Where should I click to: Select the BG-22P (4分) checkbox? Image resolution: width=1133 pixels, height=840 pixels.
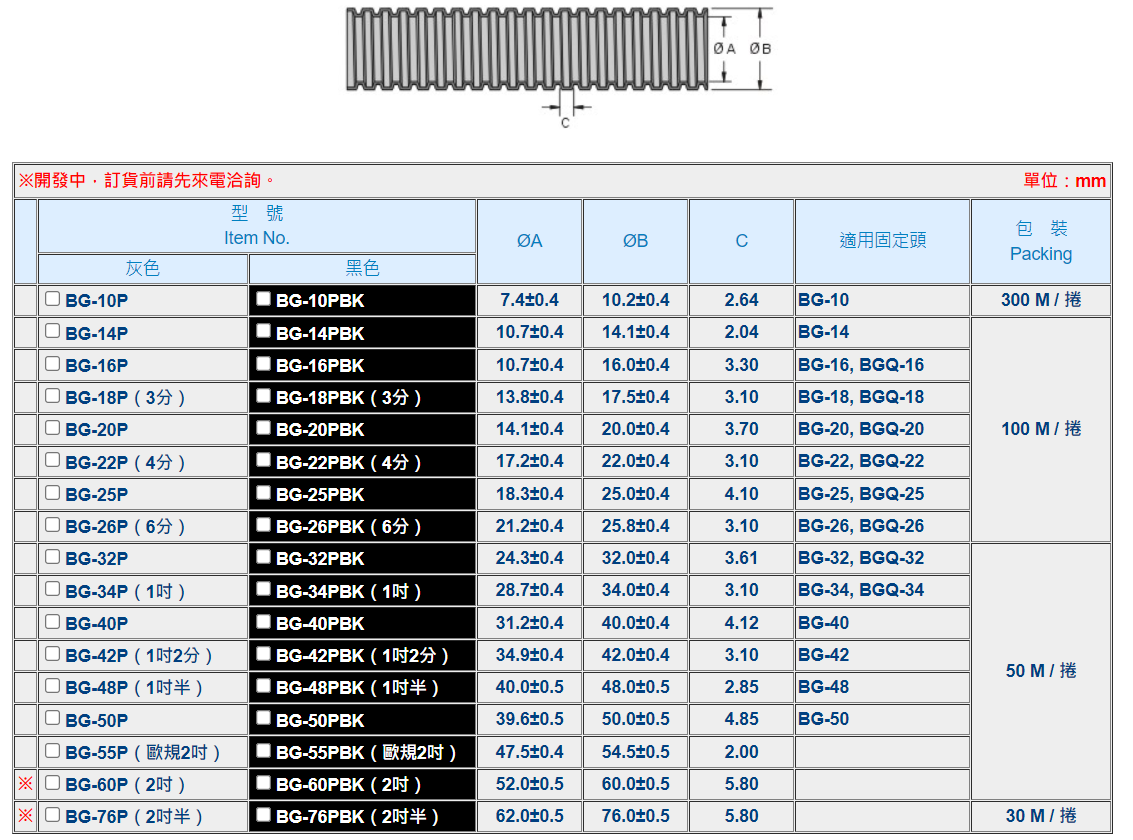tap(53, 461)
